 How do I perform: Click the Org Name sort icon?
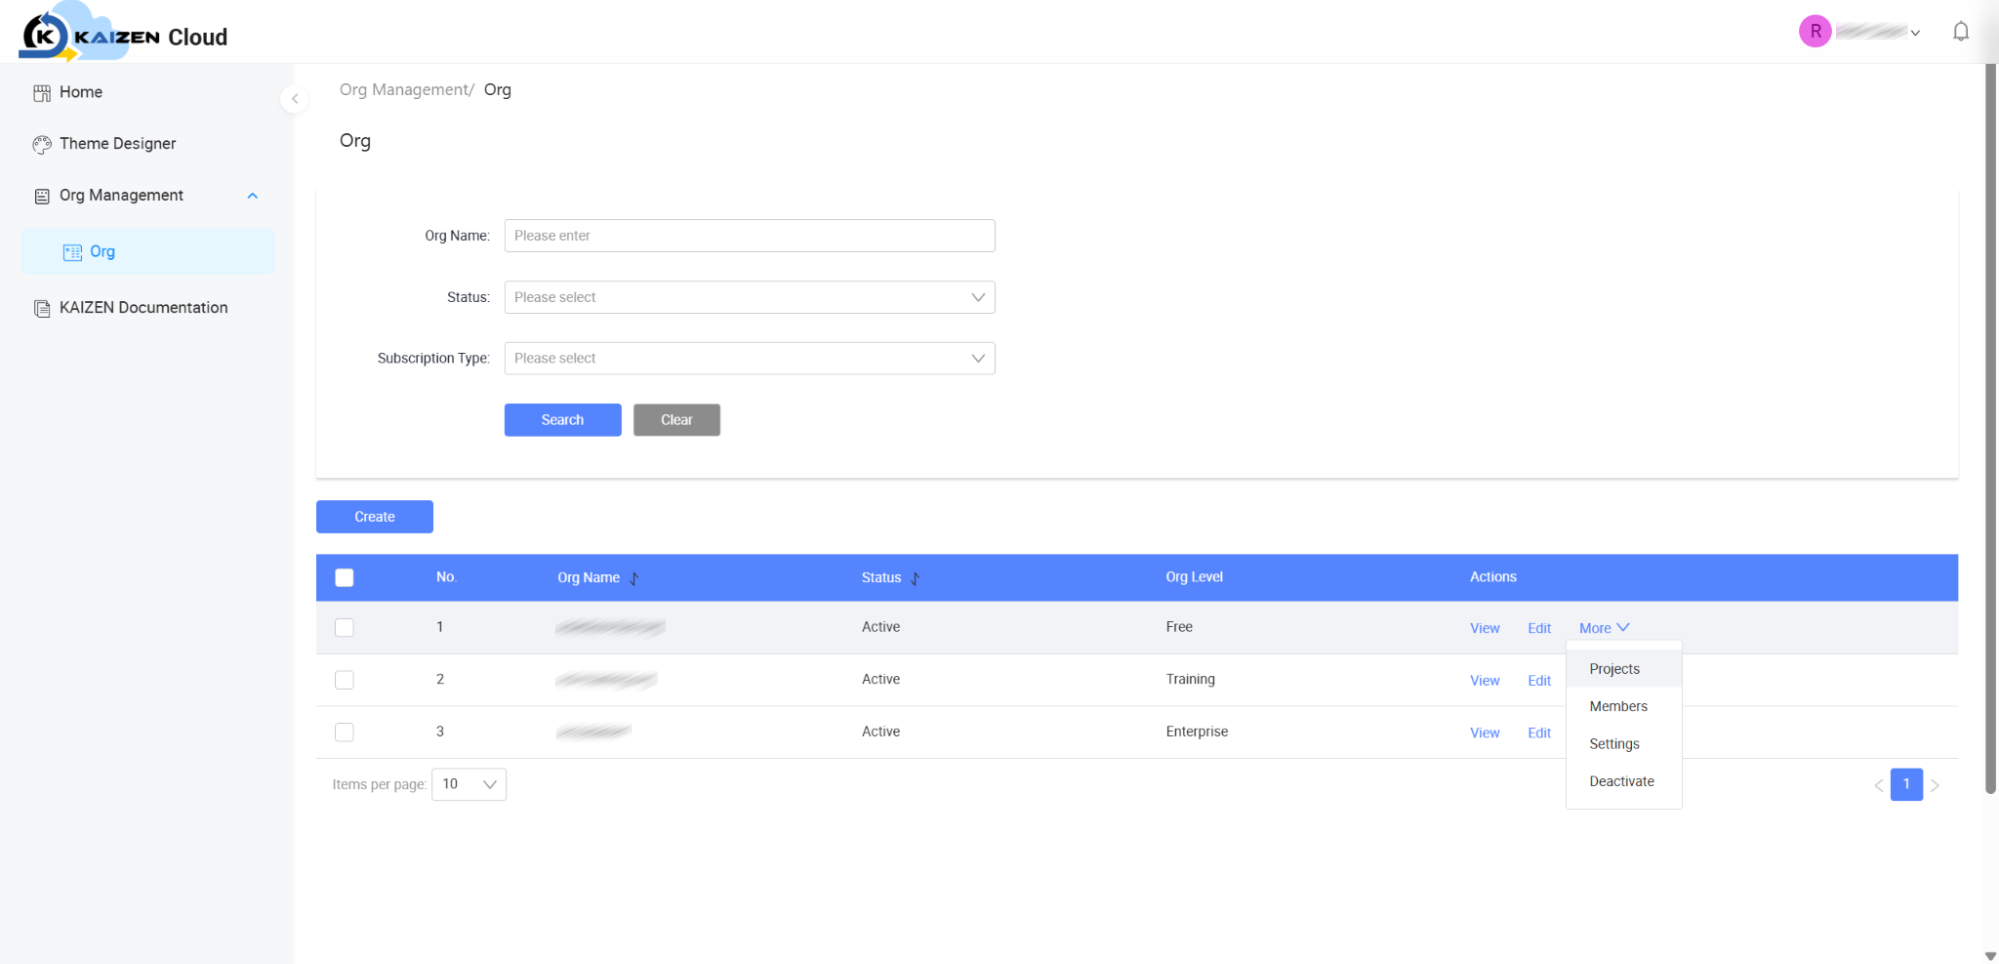coord(634,578)
